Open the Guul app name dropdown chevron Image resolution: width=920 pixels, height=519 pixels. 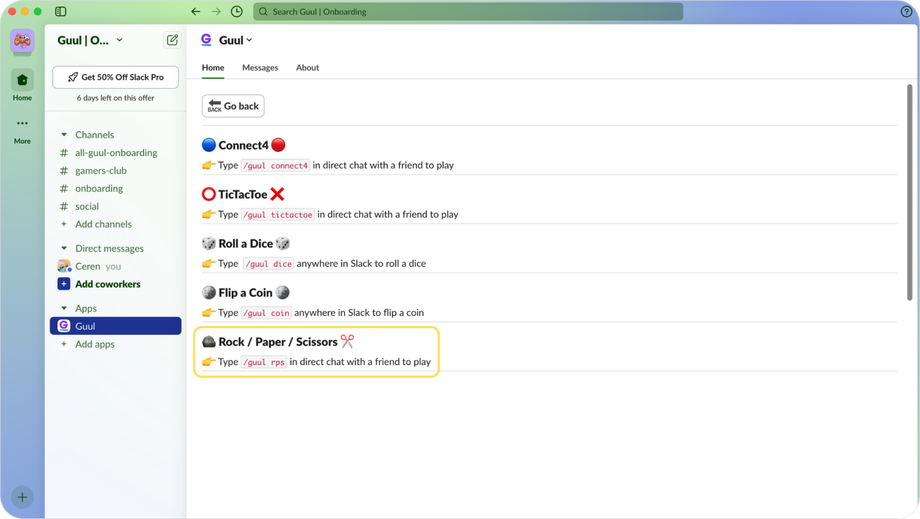click(x=249, y=40)
